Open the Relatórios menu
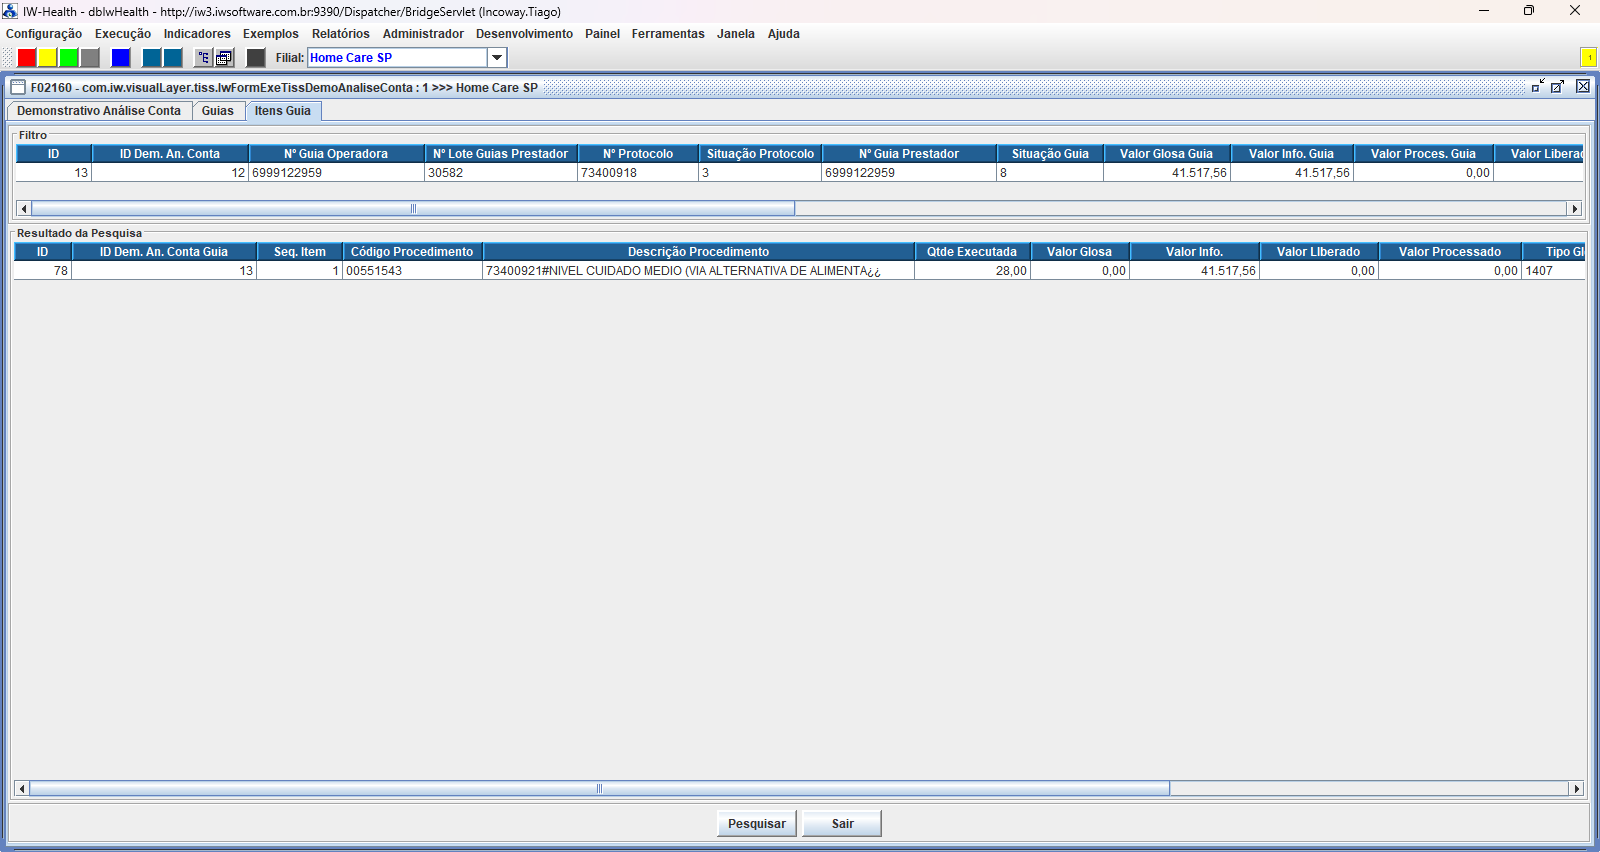This screenshot has width=1600, height=852. [x=340, y=34]
